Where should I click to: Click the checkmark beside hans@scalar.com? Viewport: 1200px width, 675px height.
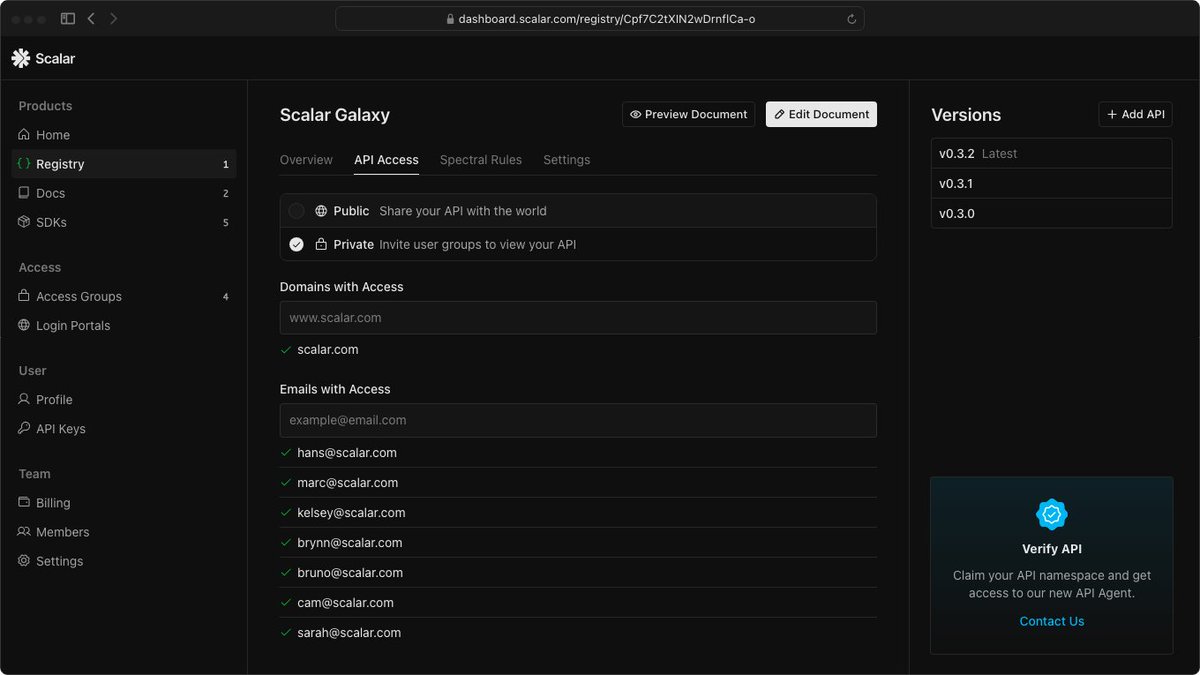[286, 453]
